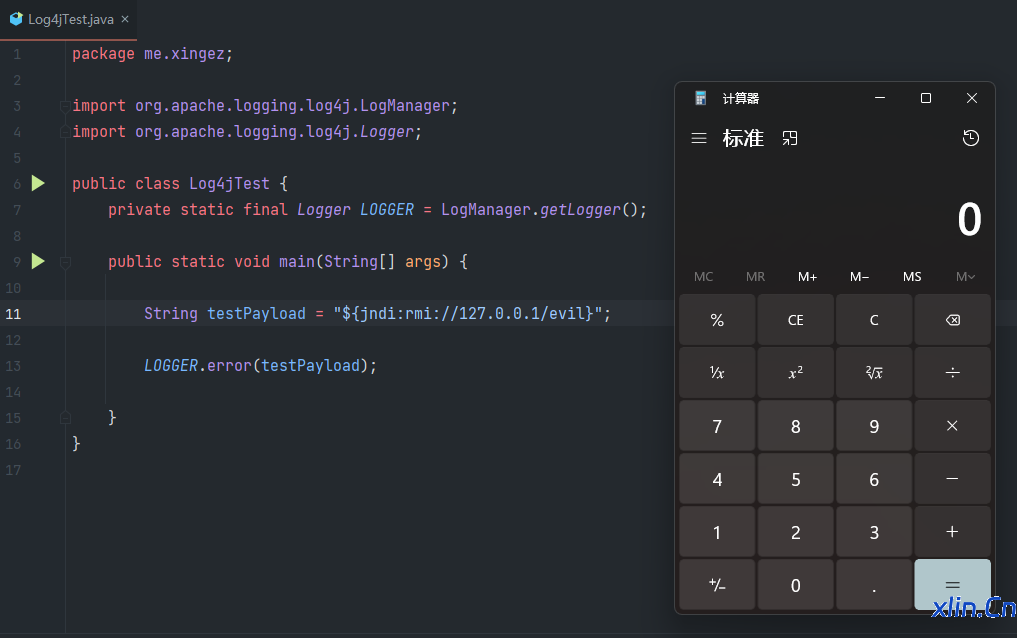The image size is (1017, 638).
Task: Run main method via line 9 gutter arrow
Action: pos(38,261)
